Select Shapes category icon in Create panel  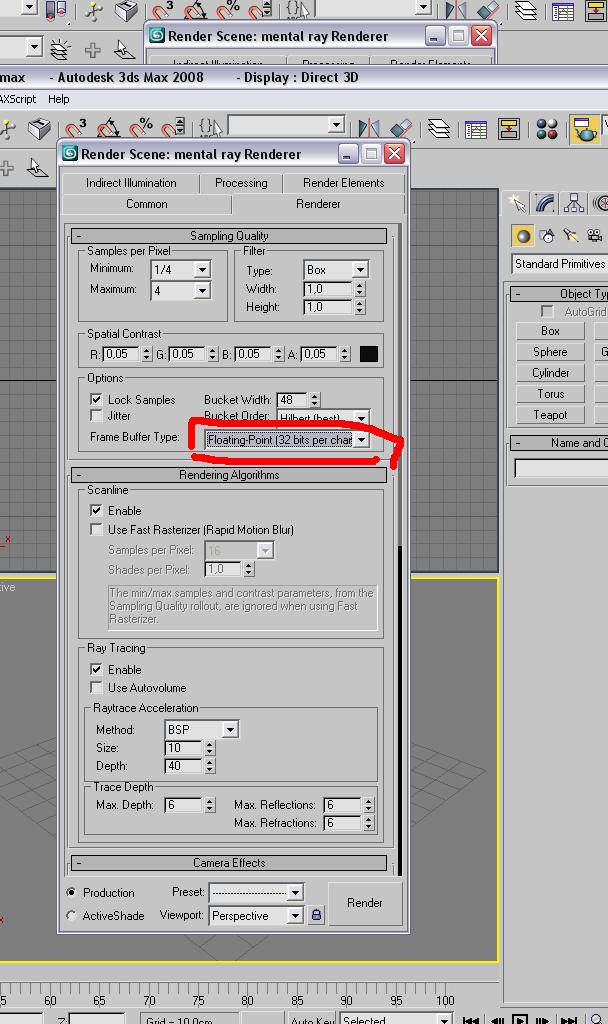click(x=547, y=236)
